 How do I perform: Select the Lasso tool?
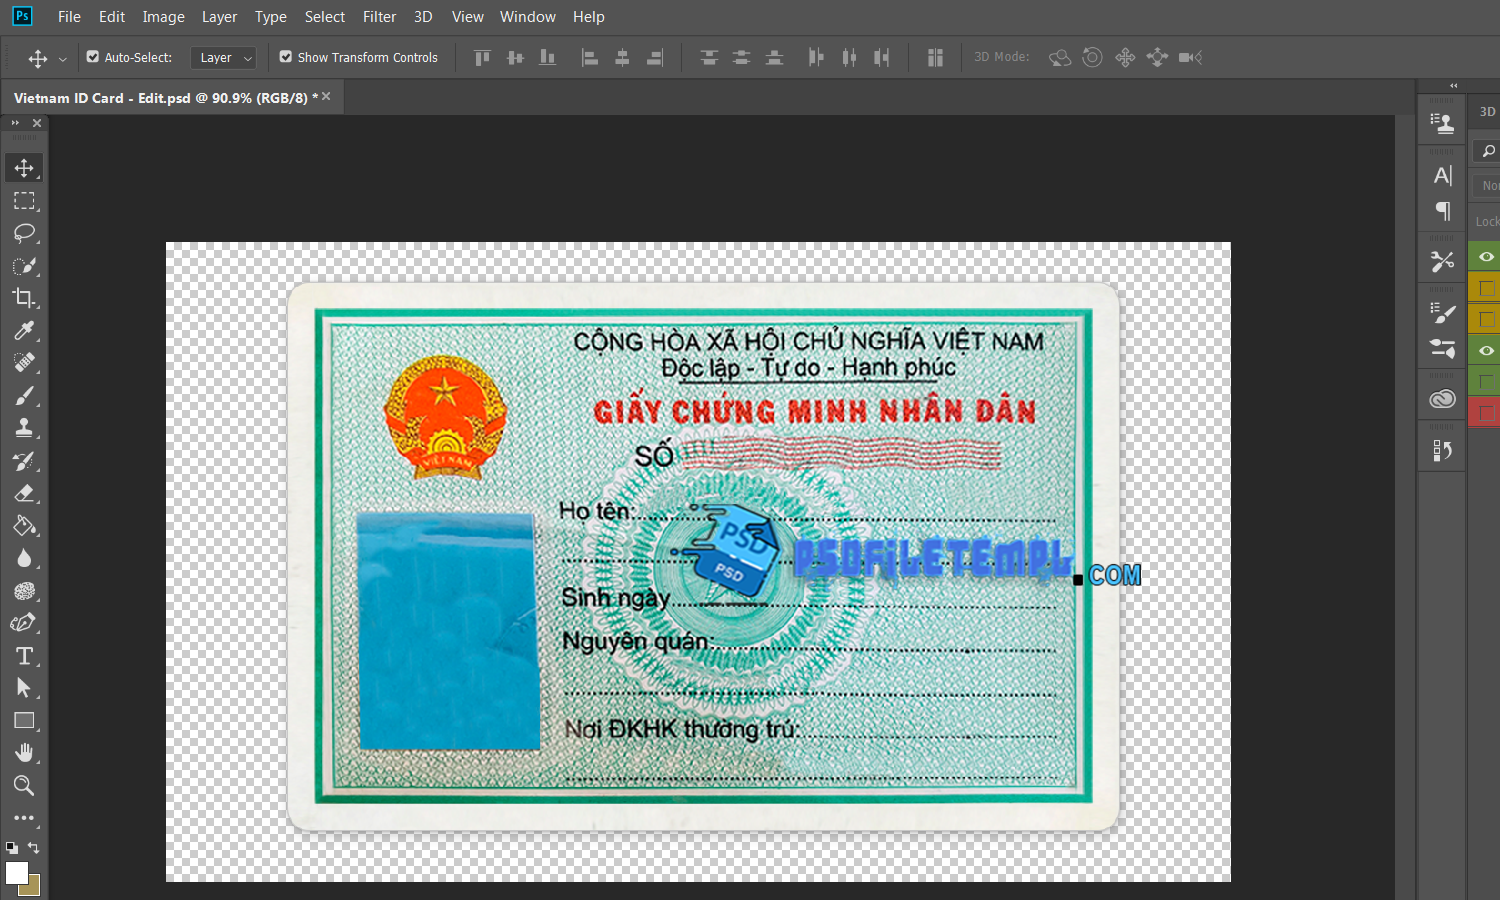pos(24,234)
